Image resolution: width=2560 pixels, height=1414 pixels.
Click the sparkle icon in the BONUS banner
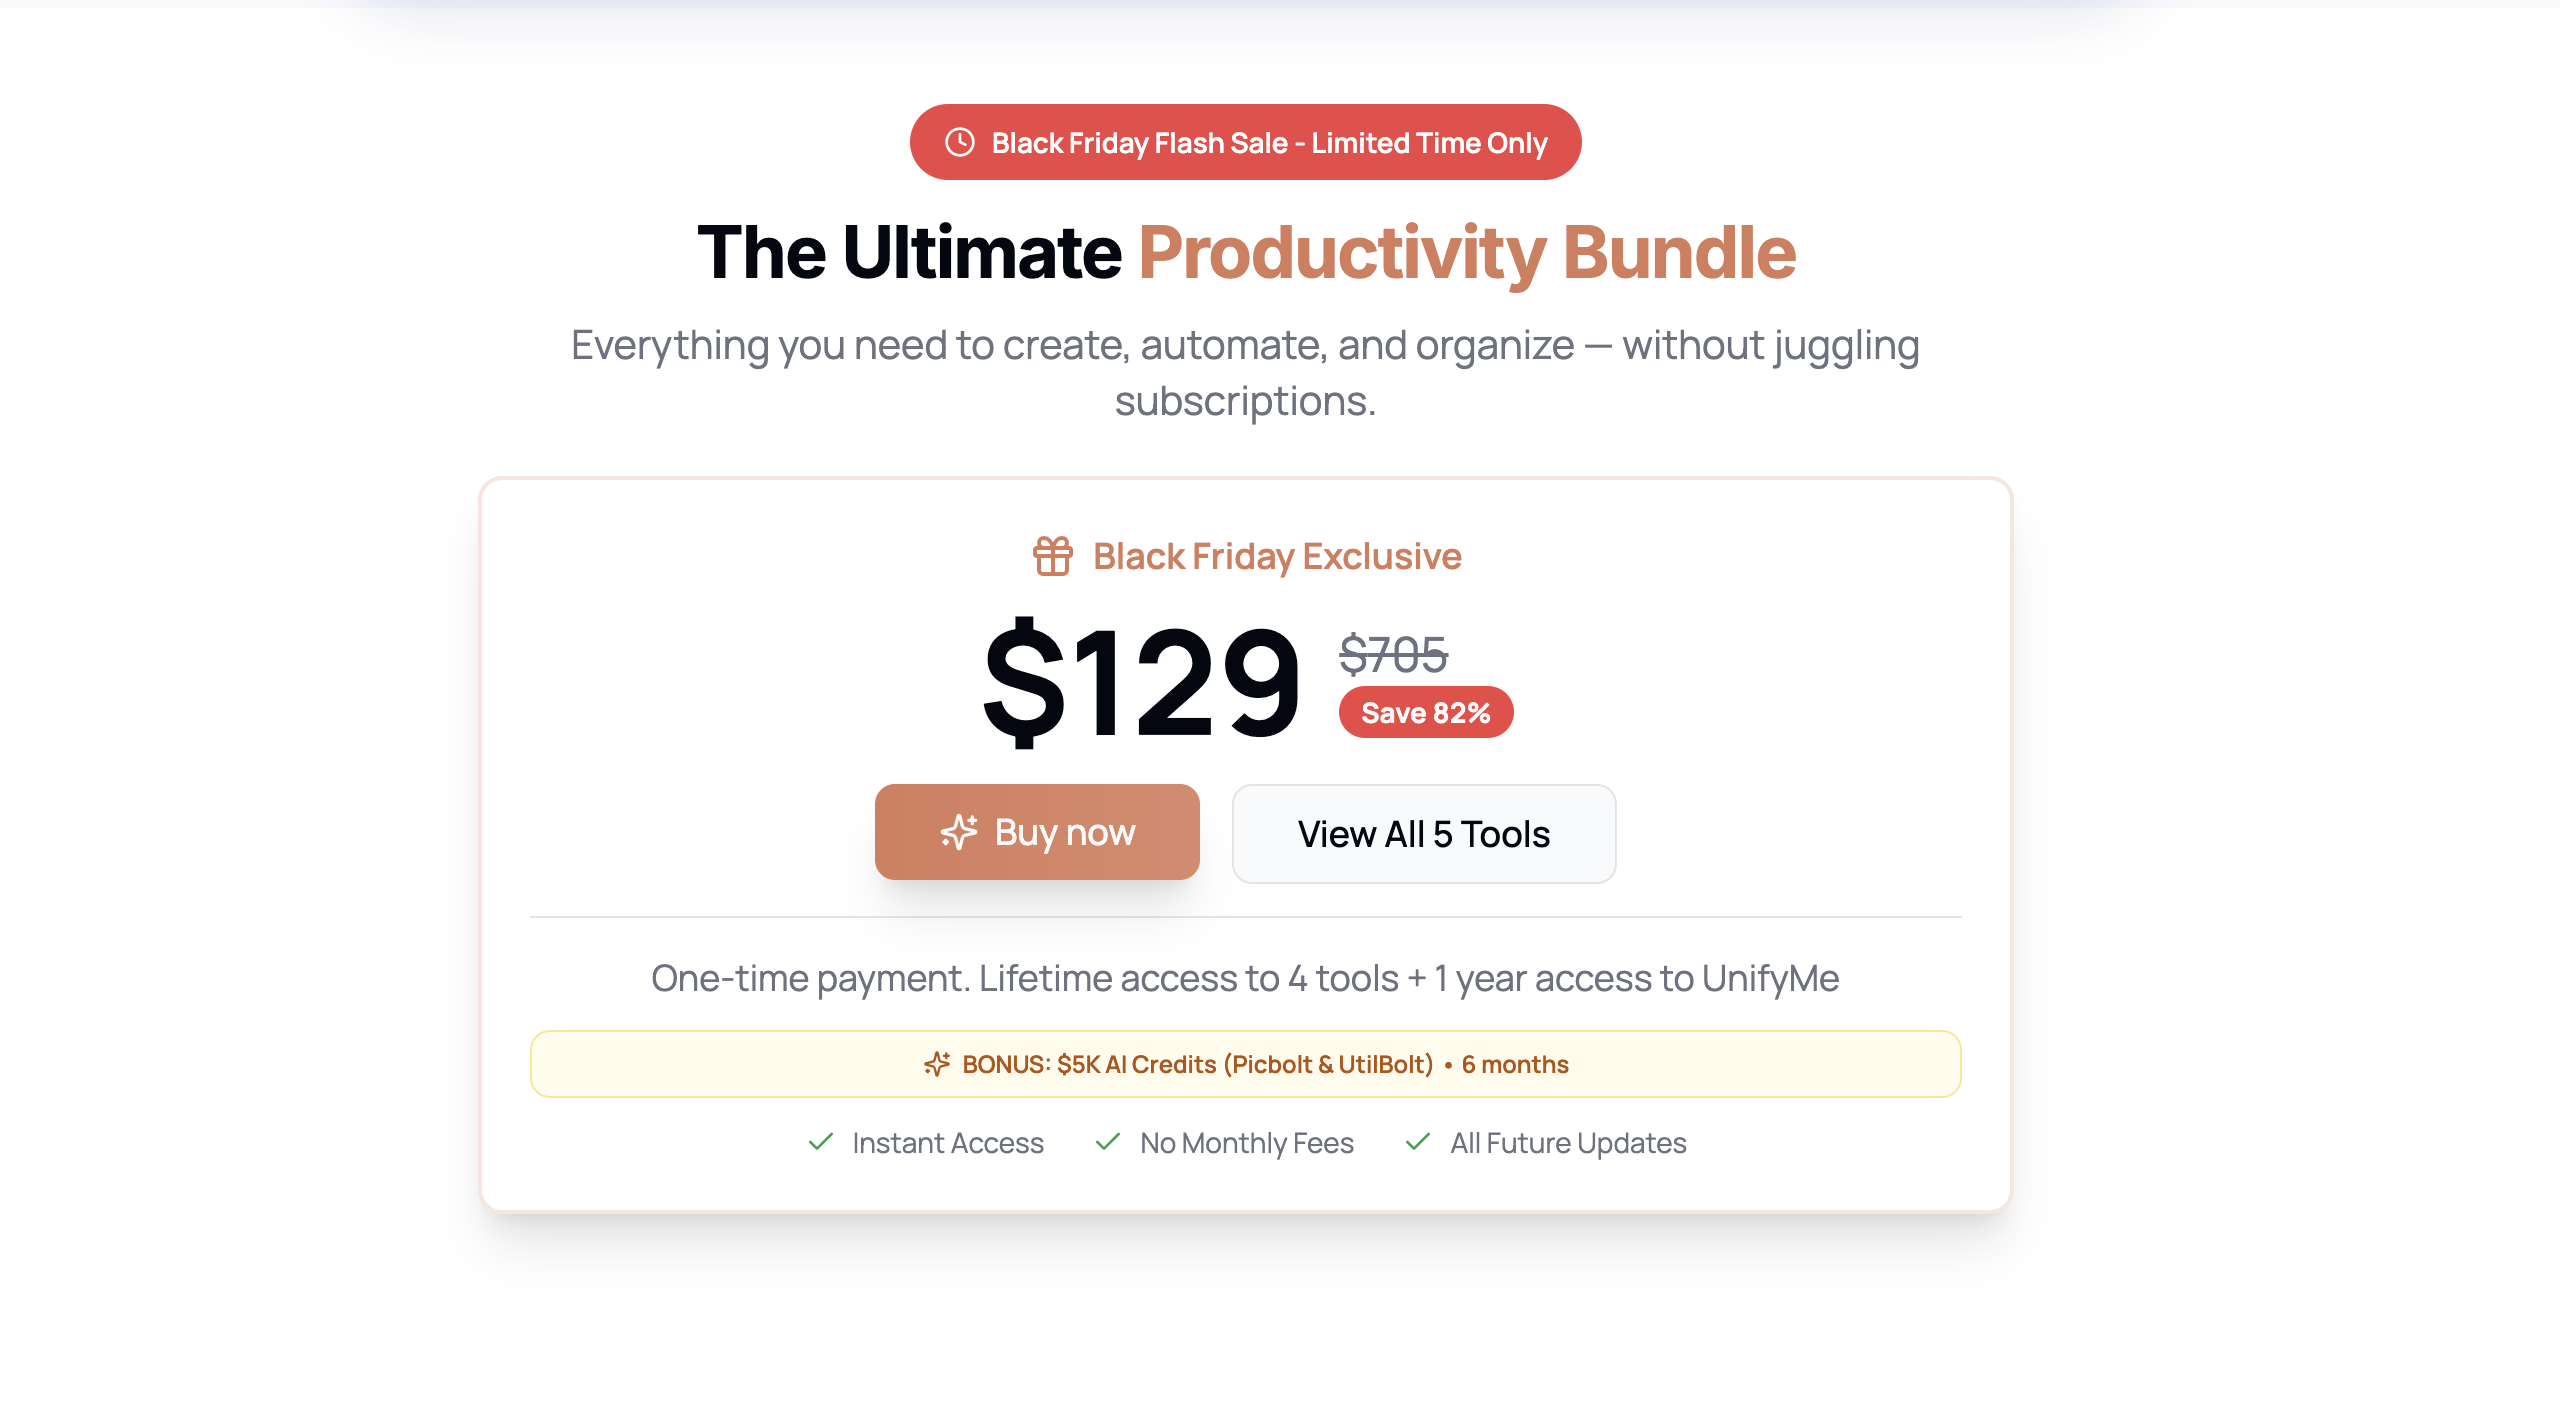point(936,1064)
